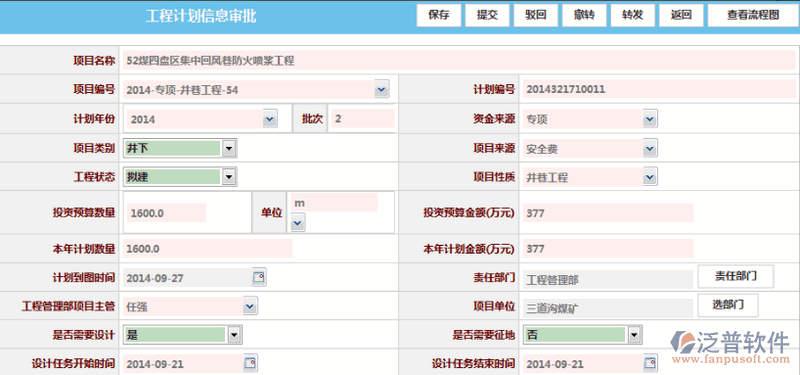Viewport: 800px width, 375px height.
Task: Click the 保存 button
Action: [x=439, y=15]
